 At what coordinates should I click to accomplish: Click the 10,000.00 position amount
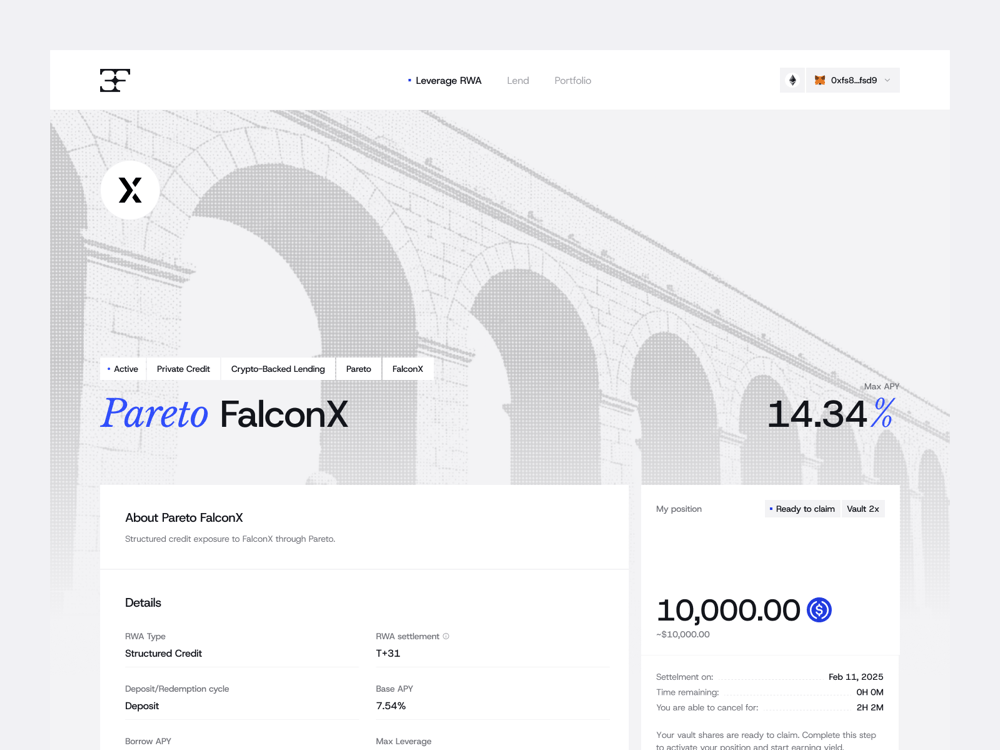(x=728, y=610)
